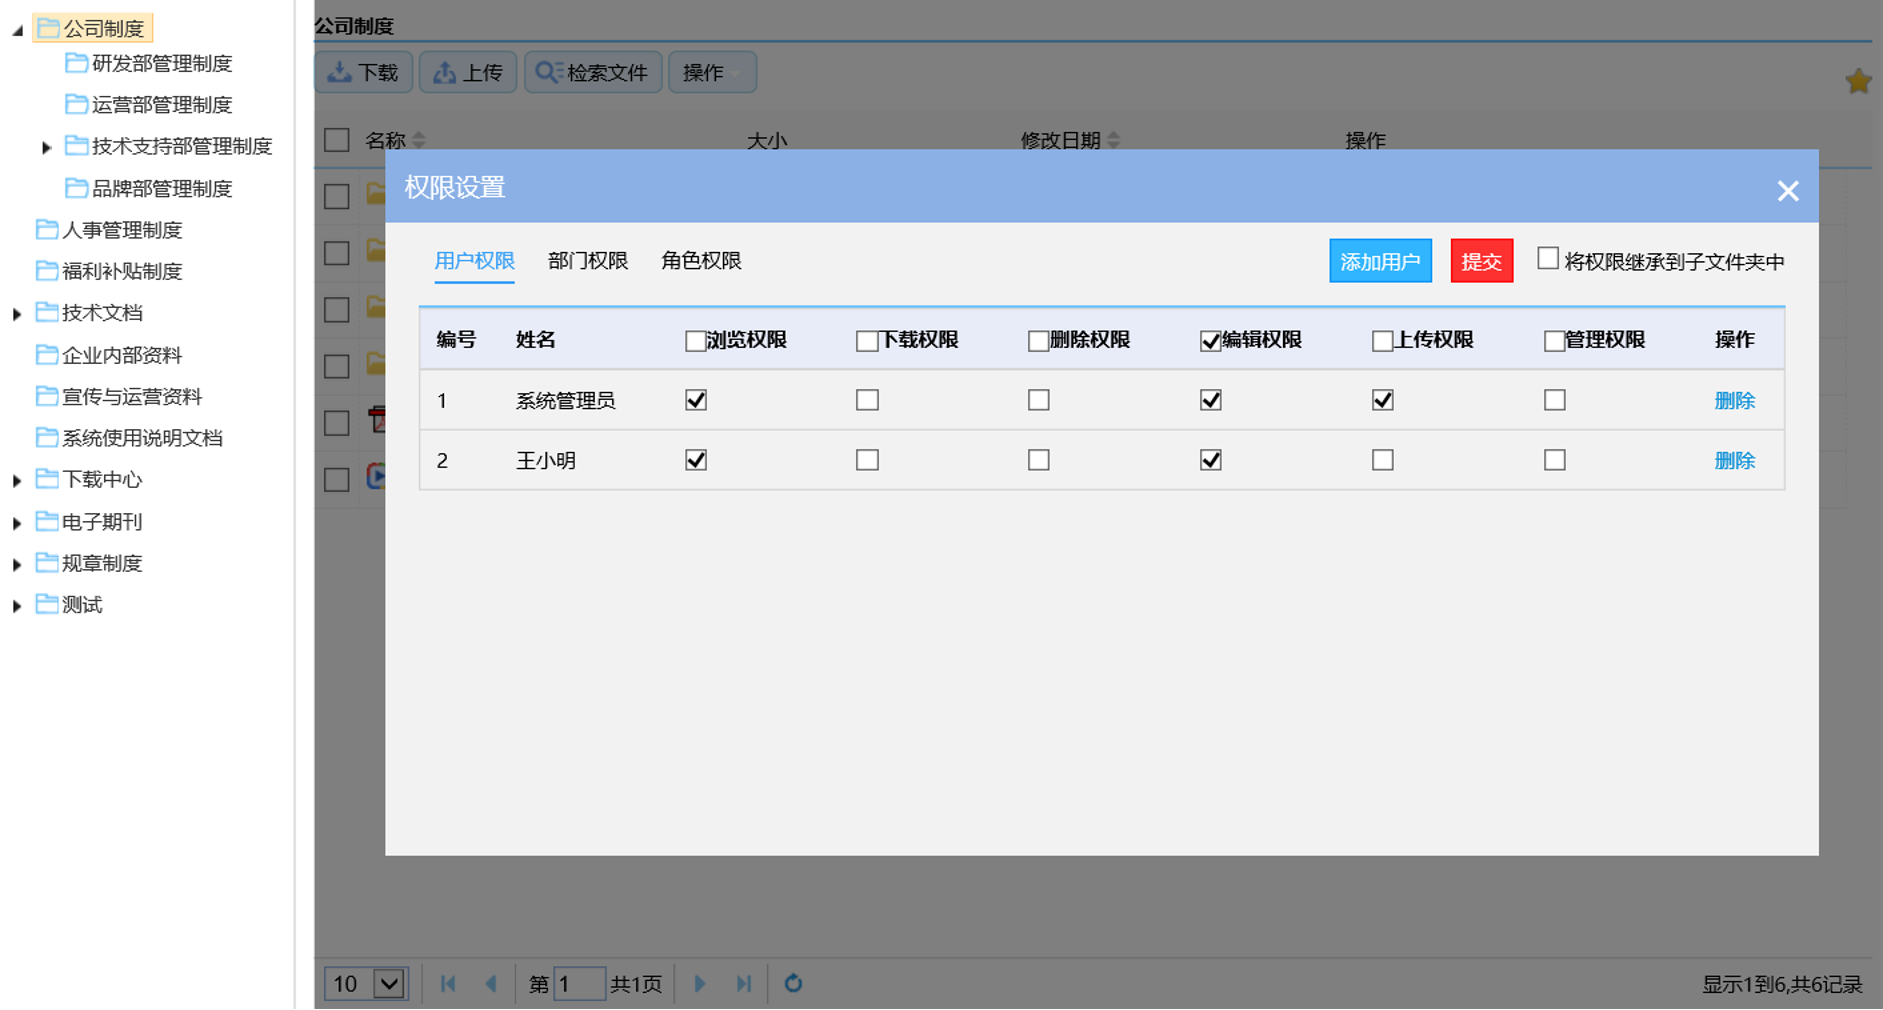Select the 公司制度 tree folder
This screenshot has width=1883, height=1010.
pyautogui.click(x=93, y=28)
